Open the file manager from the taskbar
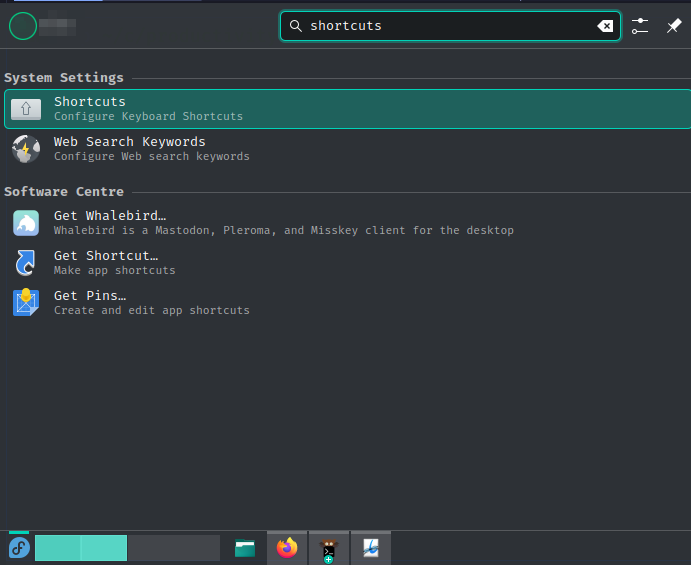This screenshot has height=565, width=691. pos(245,548)
